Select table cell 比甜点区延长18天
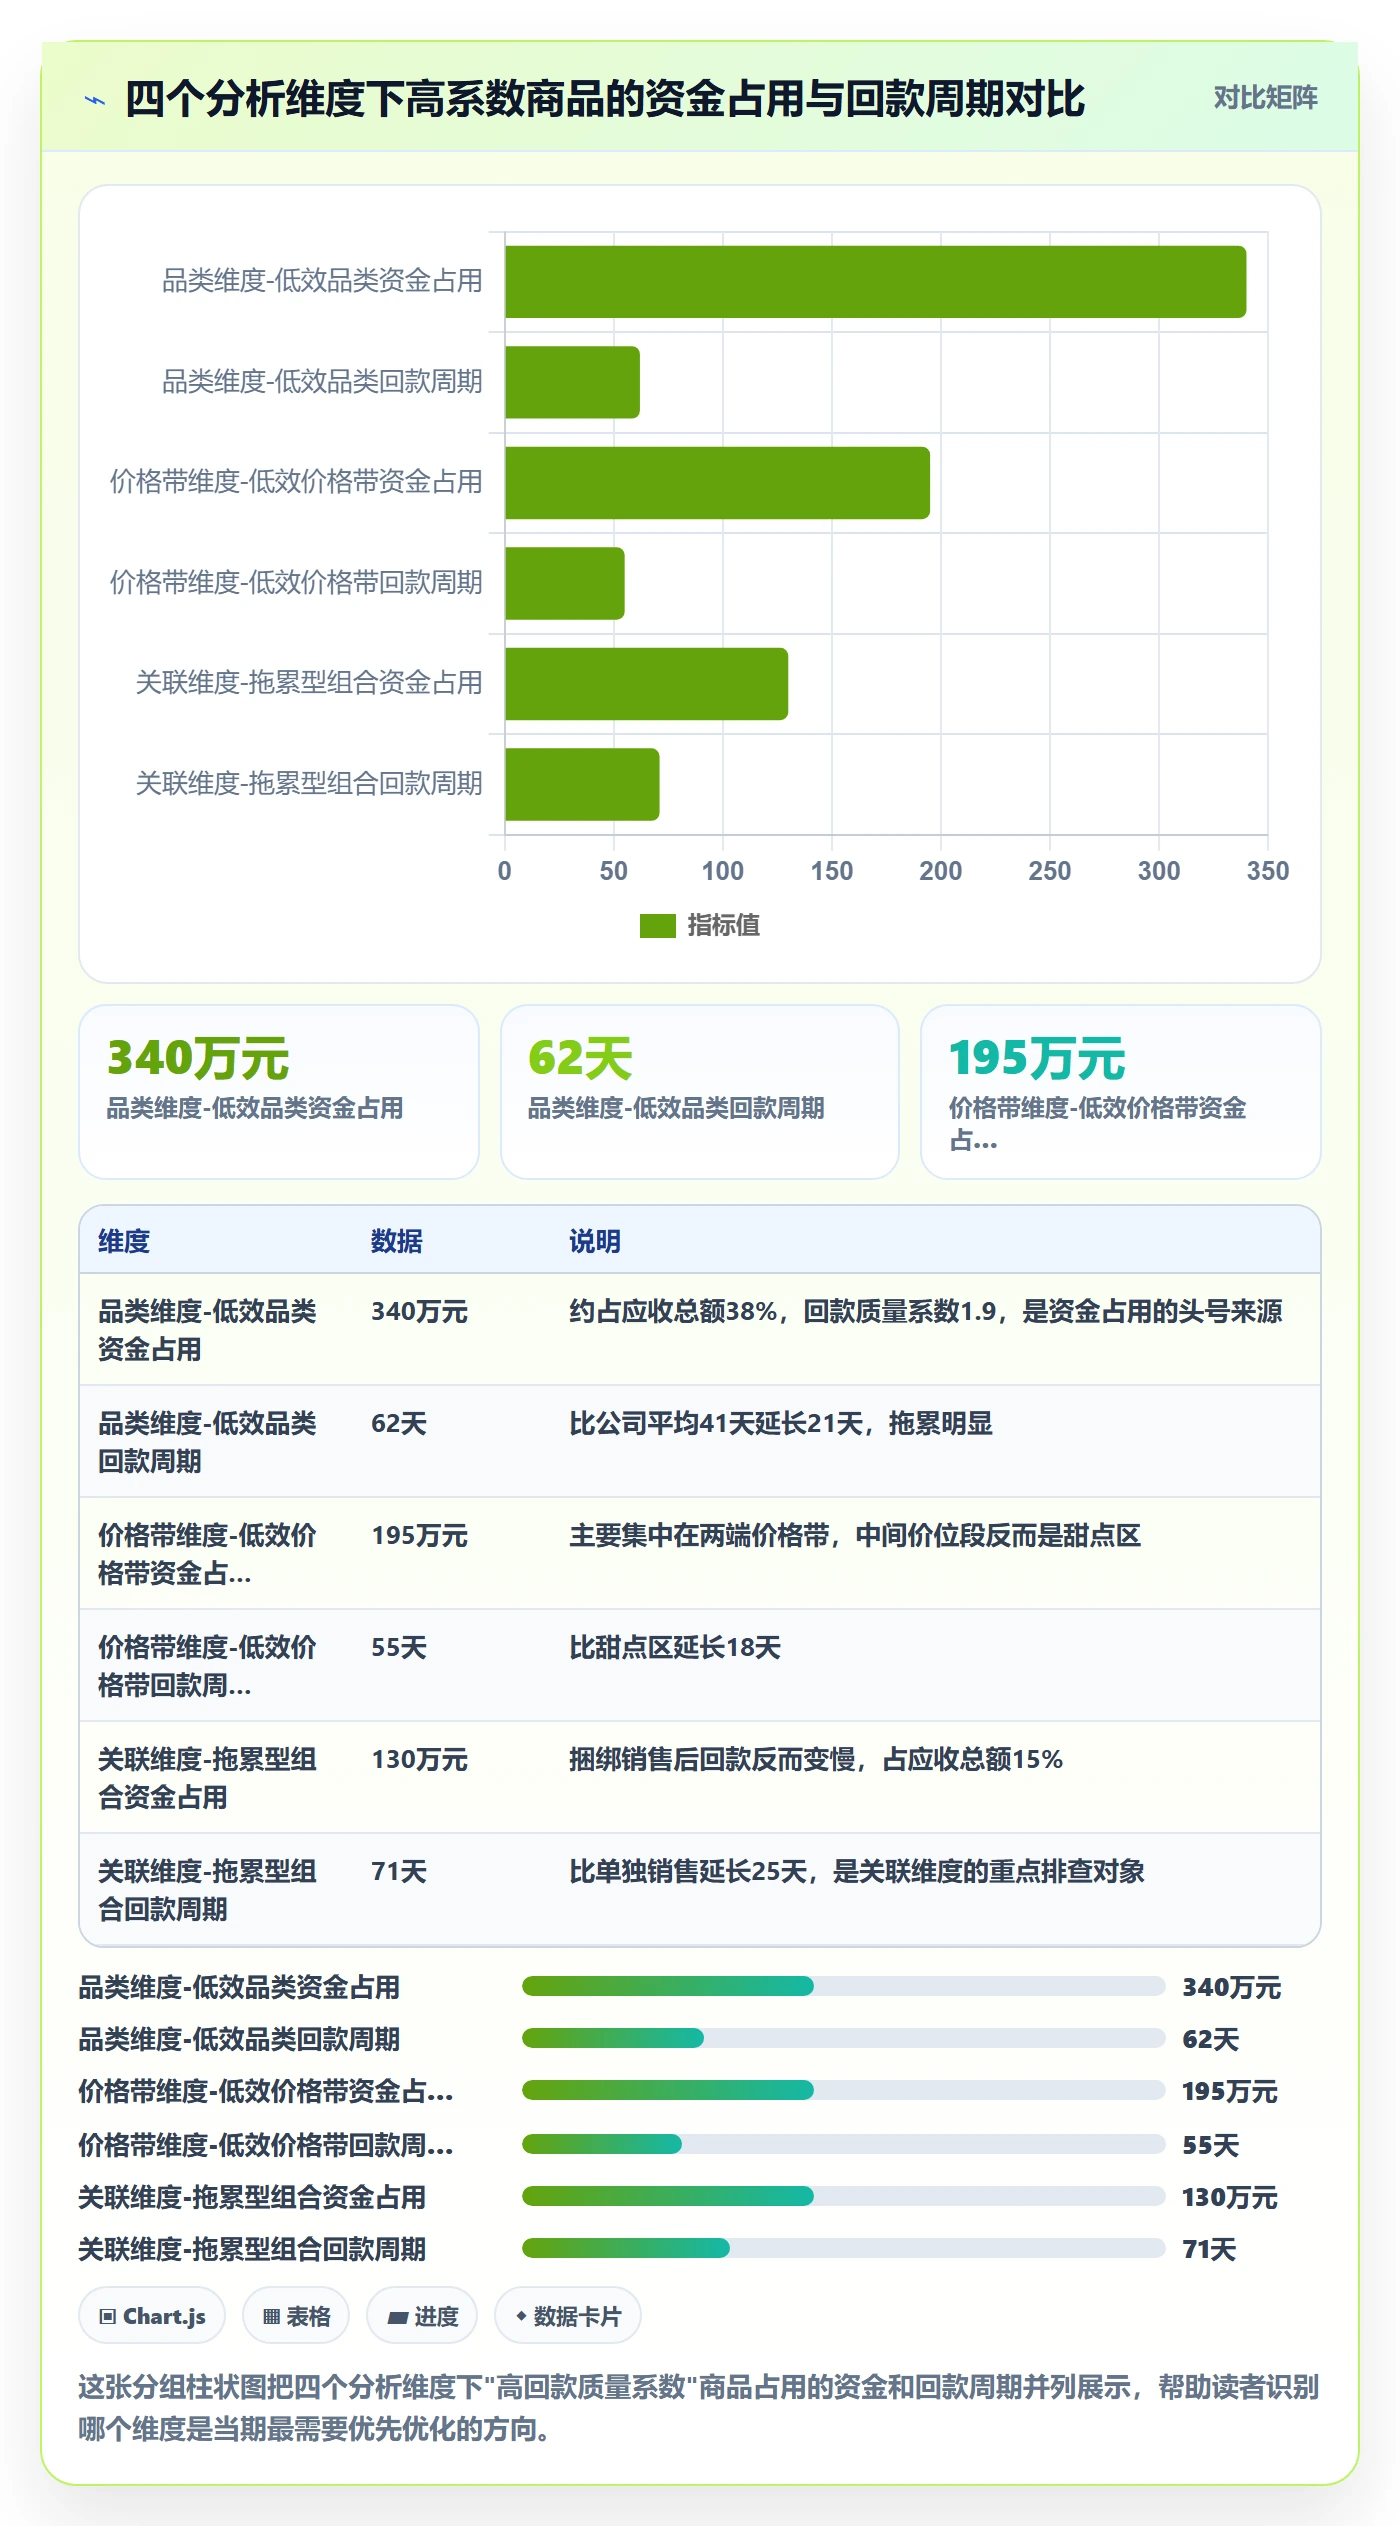 click(x=675, y=1647)
